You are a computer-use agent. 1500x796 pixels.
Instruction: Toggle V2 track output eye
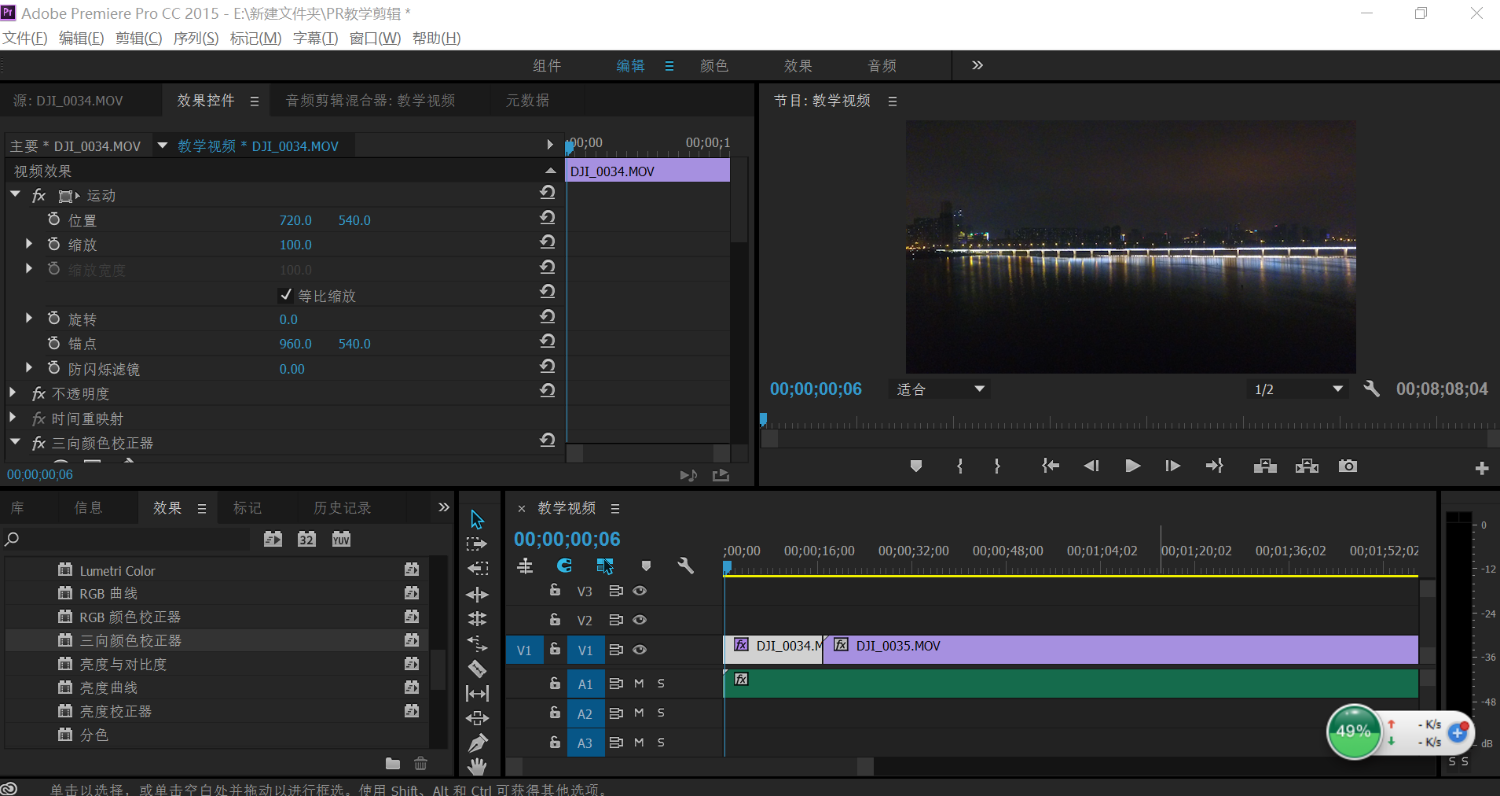[640, 620]
